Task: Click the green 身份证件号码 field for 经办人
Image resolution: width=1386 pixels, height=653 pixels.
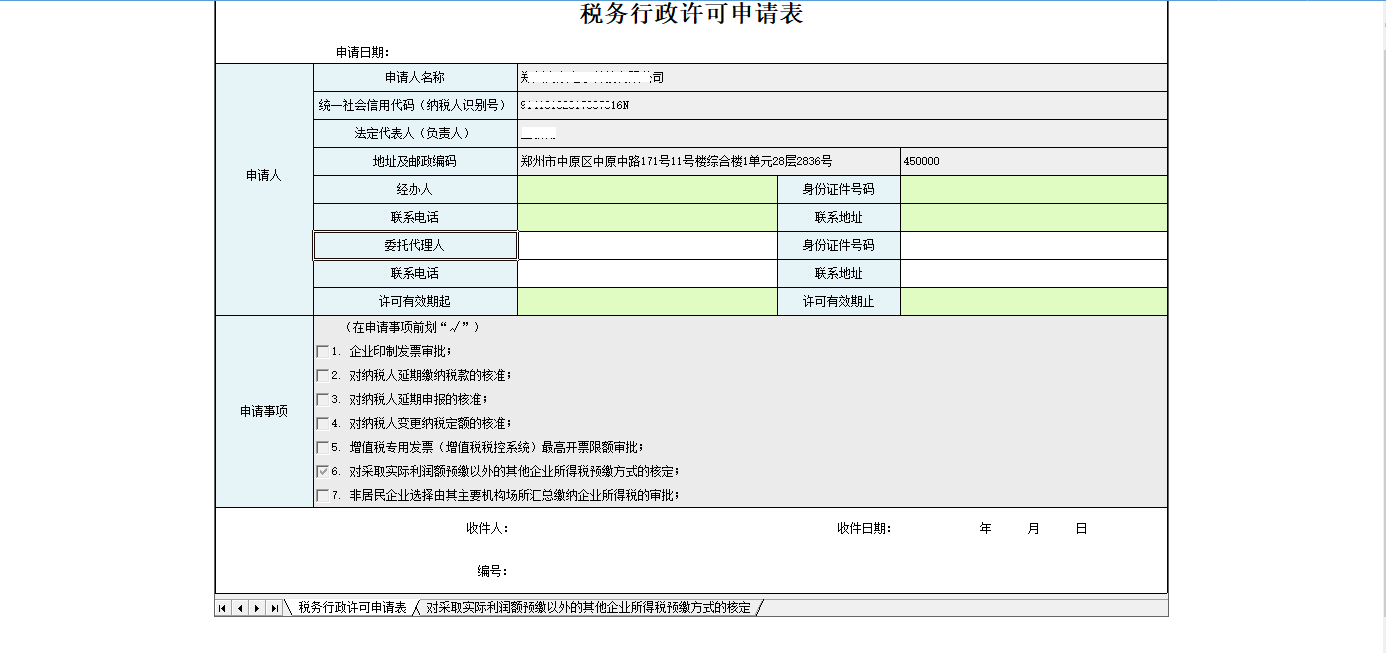Action: pyautogui.click(x=1033, y=190)
